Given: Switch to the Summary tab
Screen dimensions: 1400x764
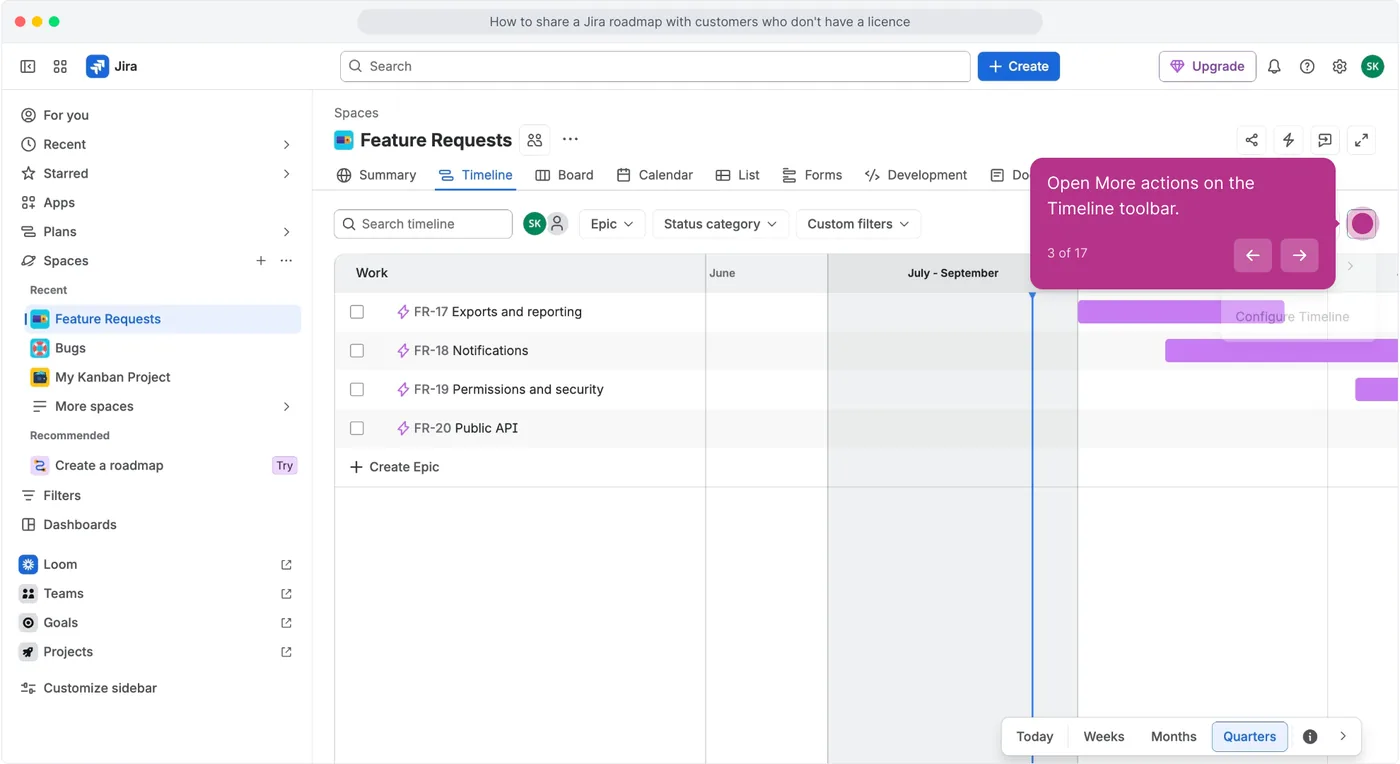Looking at the screenshot, I should pos(376,175).
